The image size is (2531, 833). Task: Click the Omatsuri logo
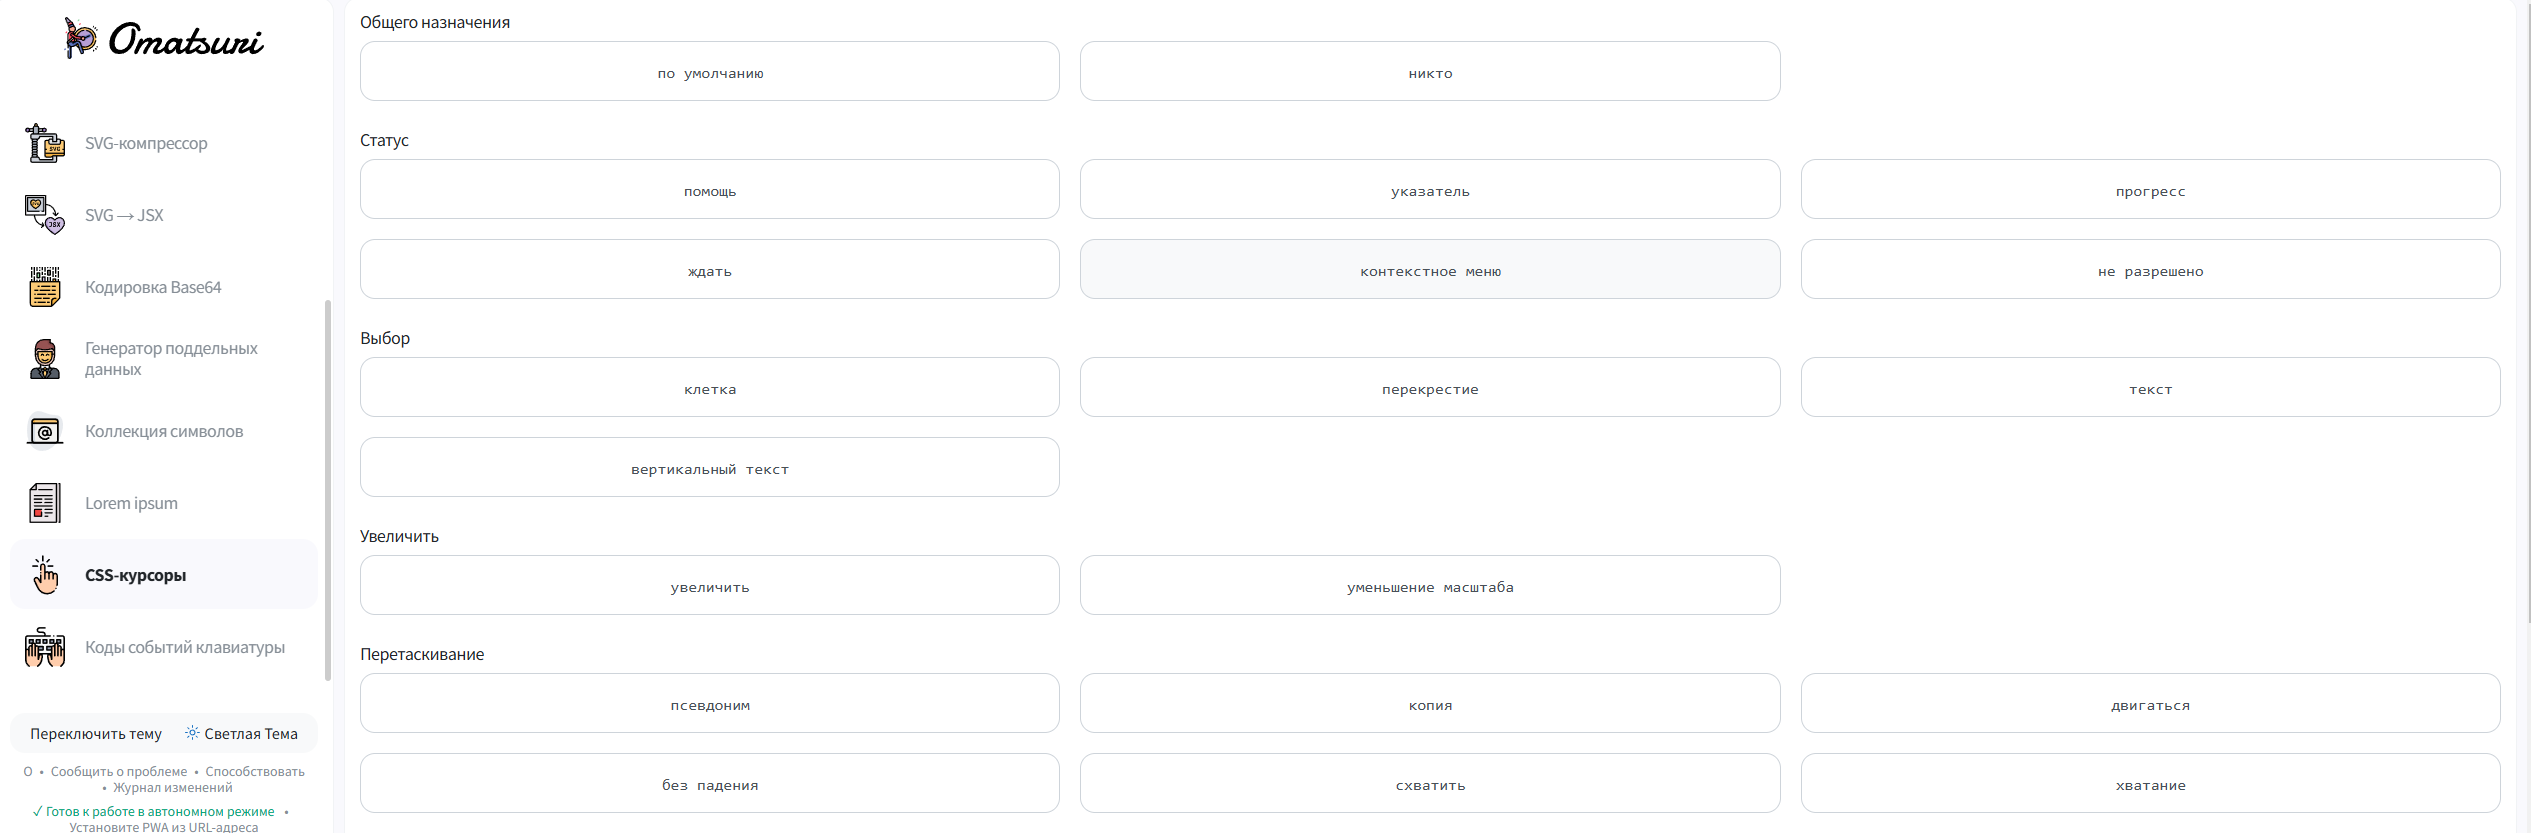[x=164, y=39]
